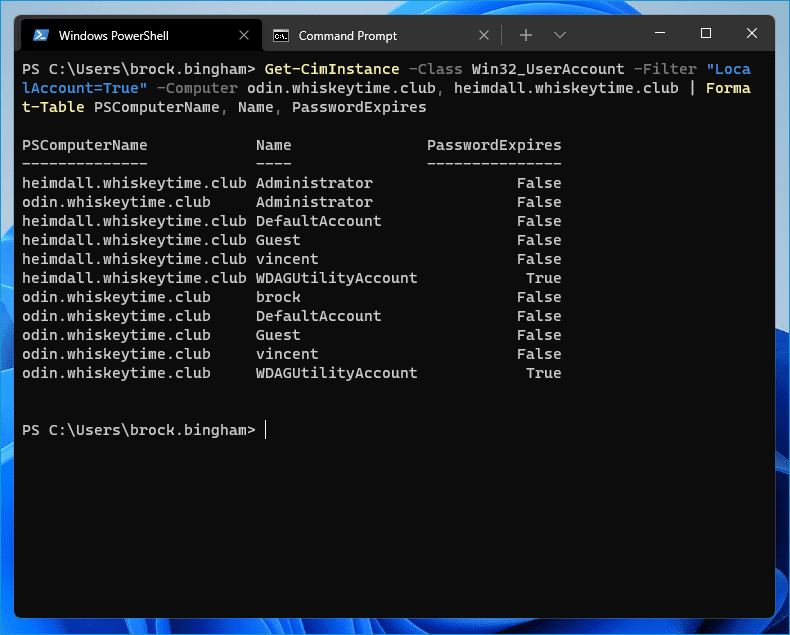Click the Command Prompt tab icon
The height and width of the screenshot is (635, 790).
tap(281, 36)
